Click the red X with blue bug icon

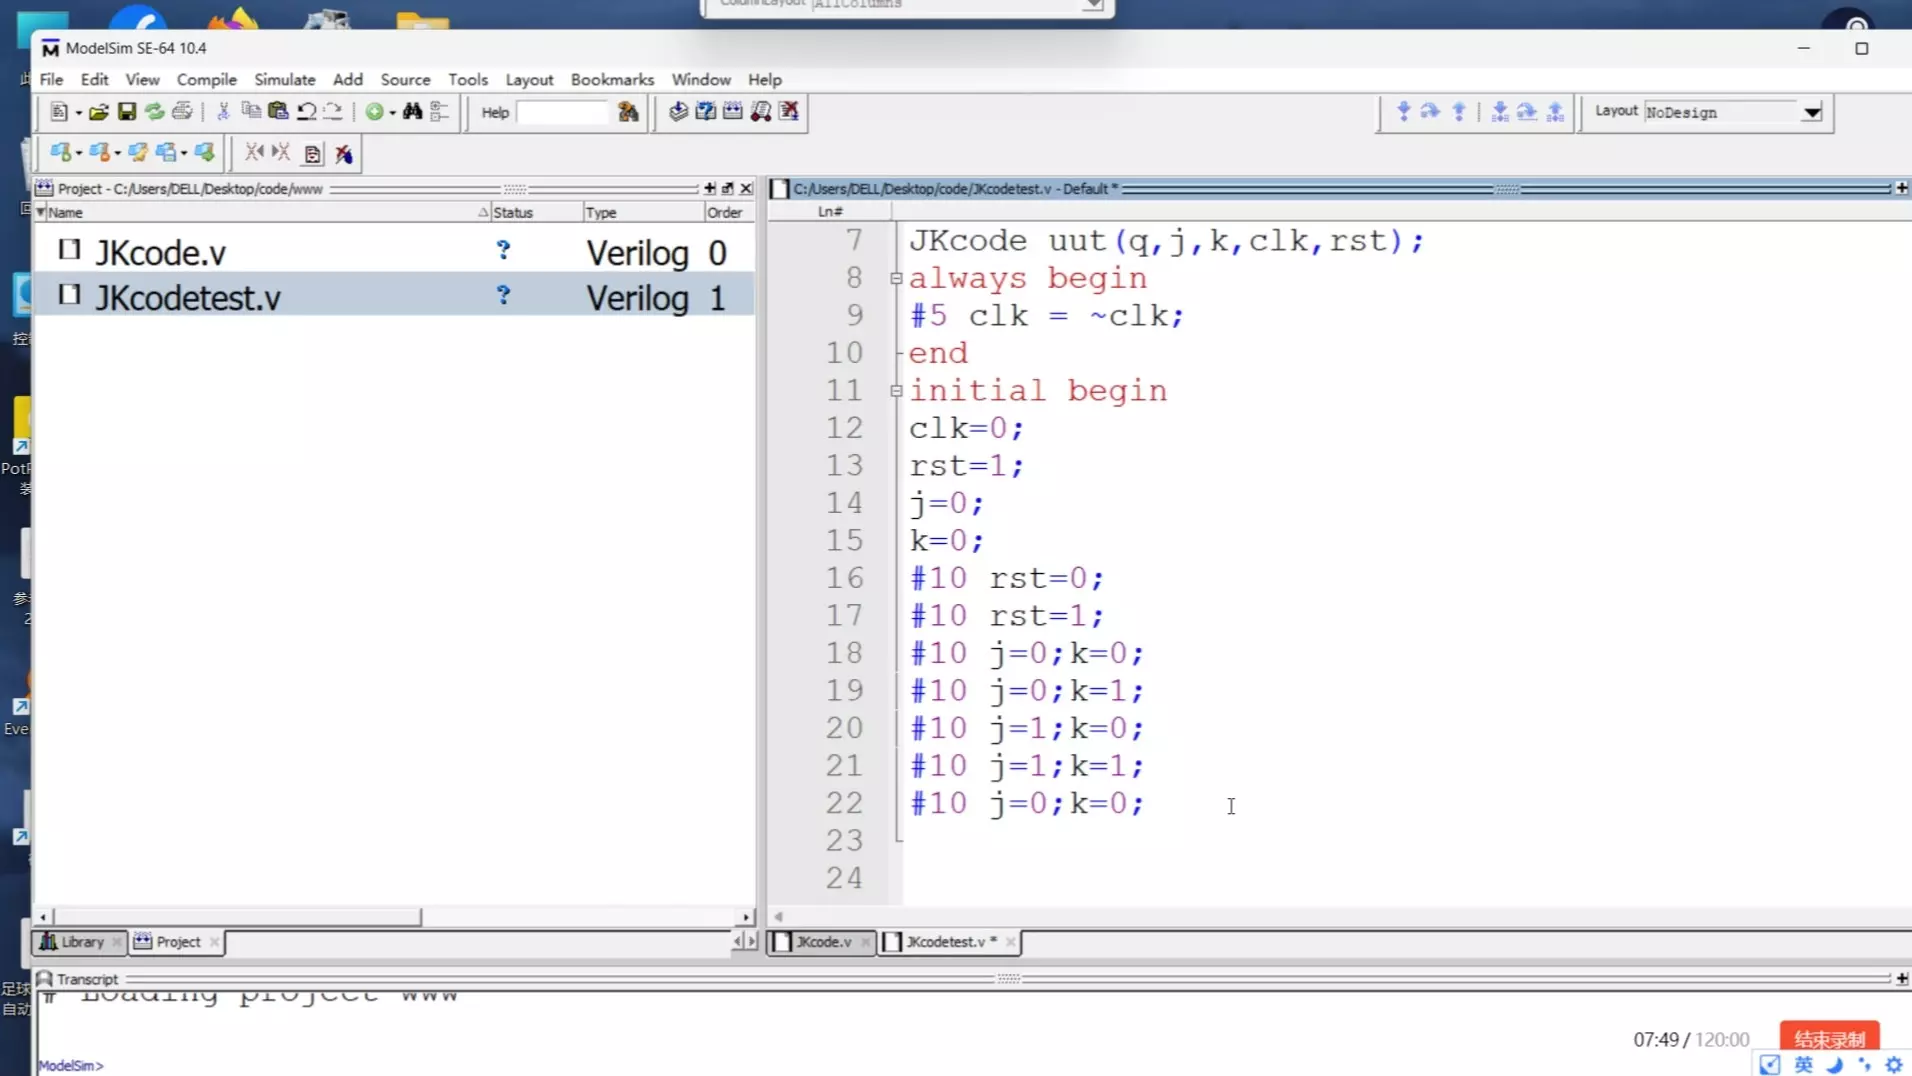pyautogui.click(x=344, y=153)
